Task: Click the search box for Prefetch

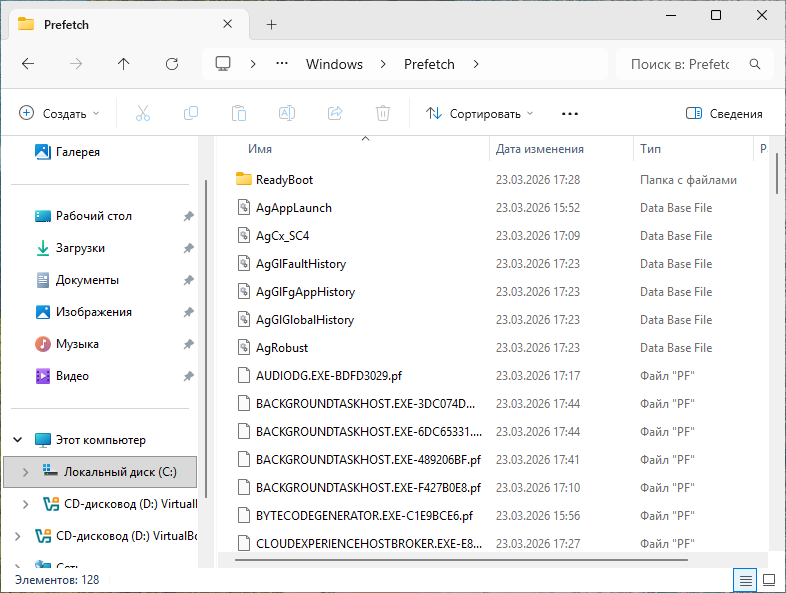Action: pos(680,64)
